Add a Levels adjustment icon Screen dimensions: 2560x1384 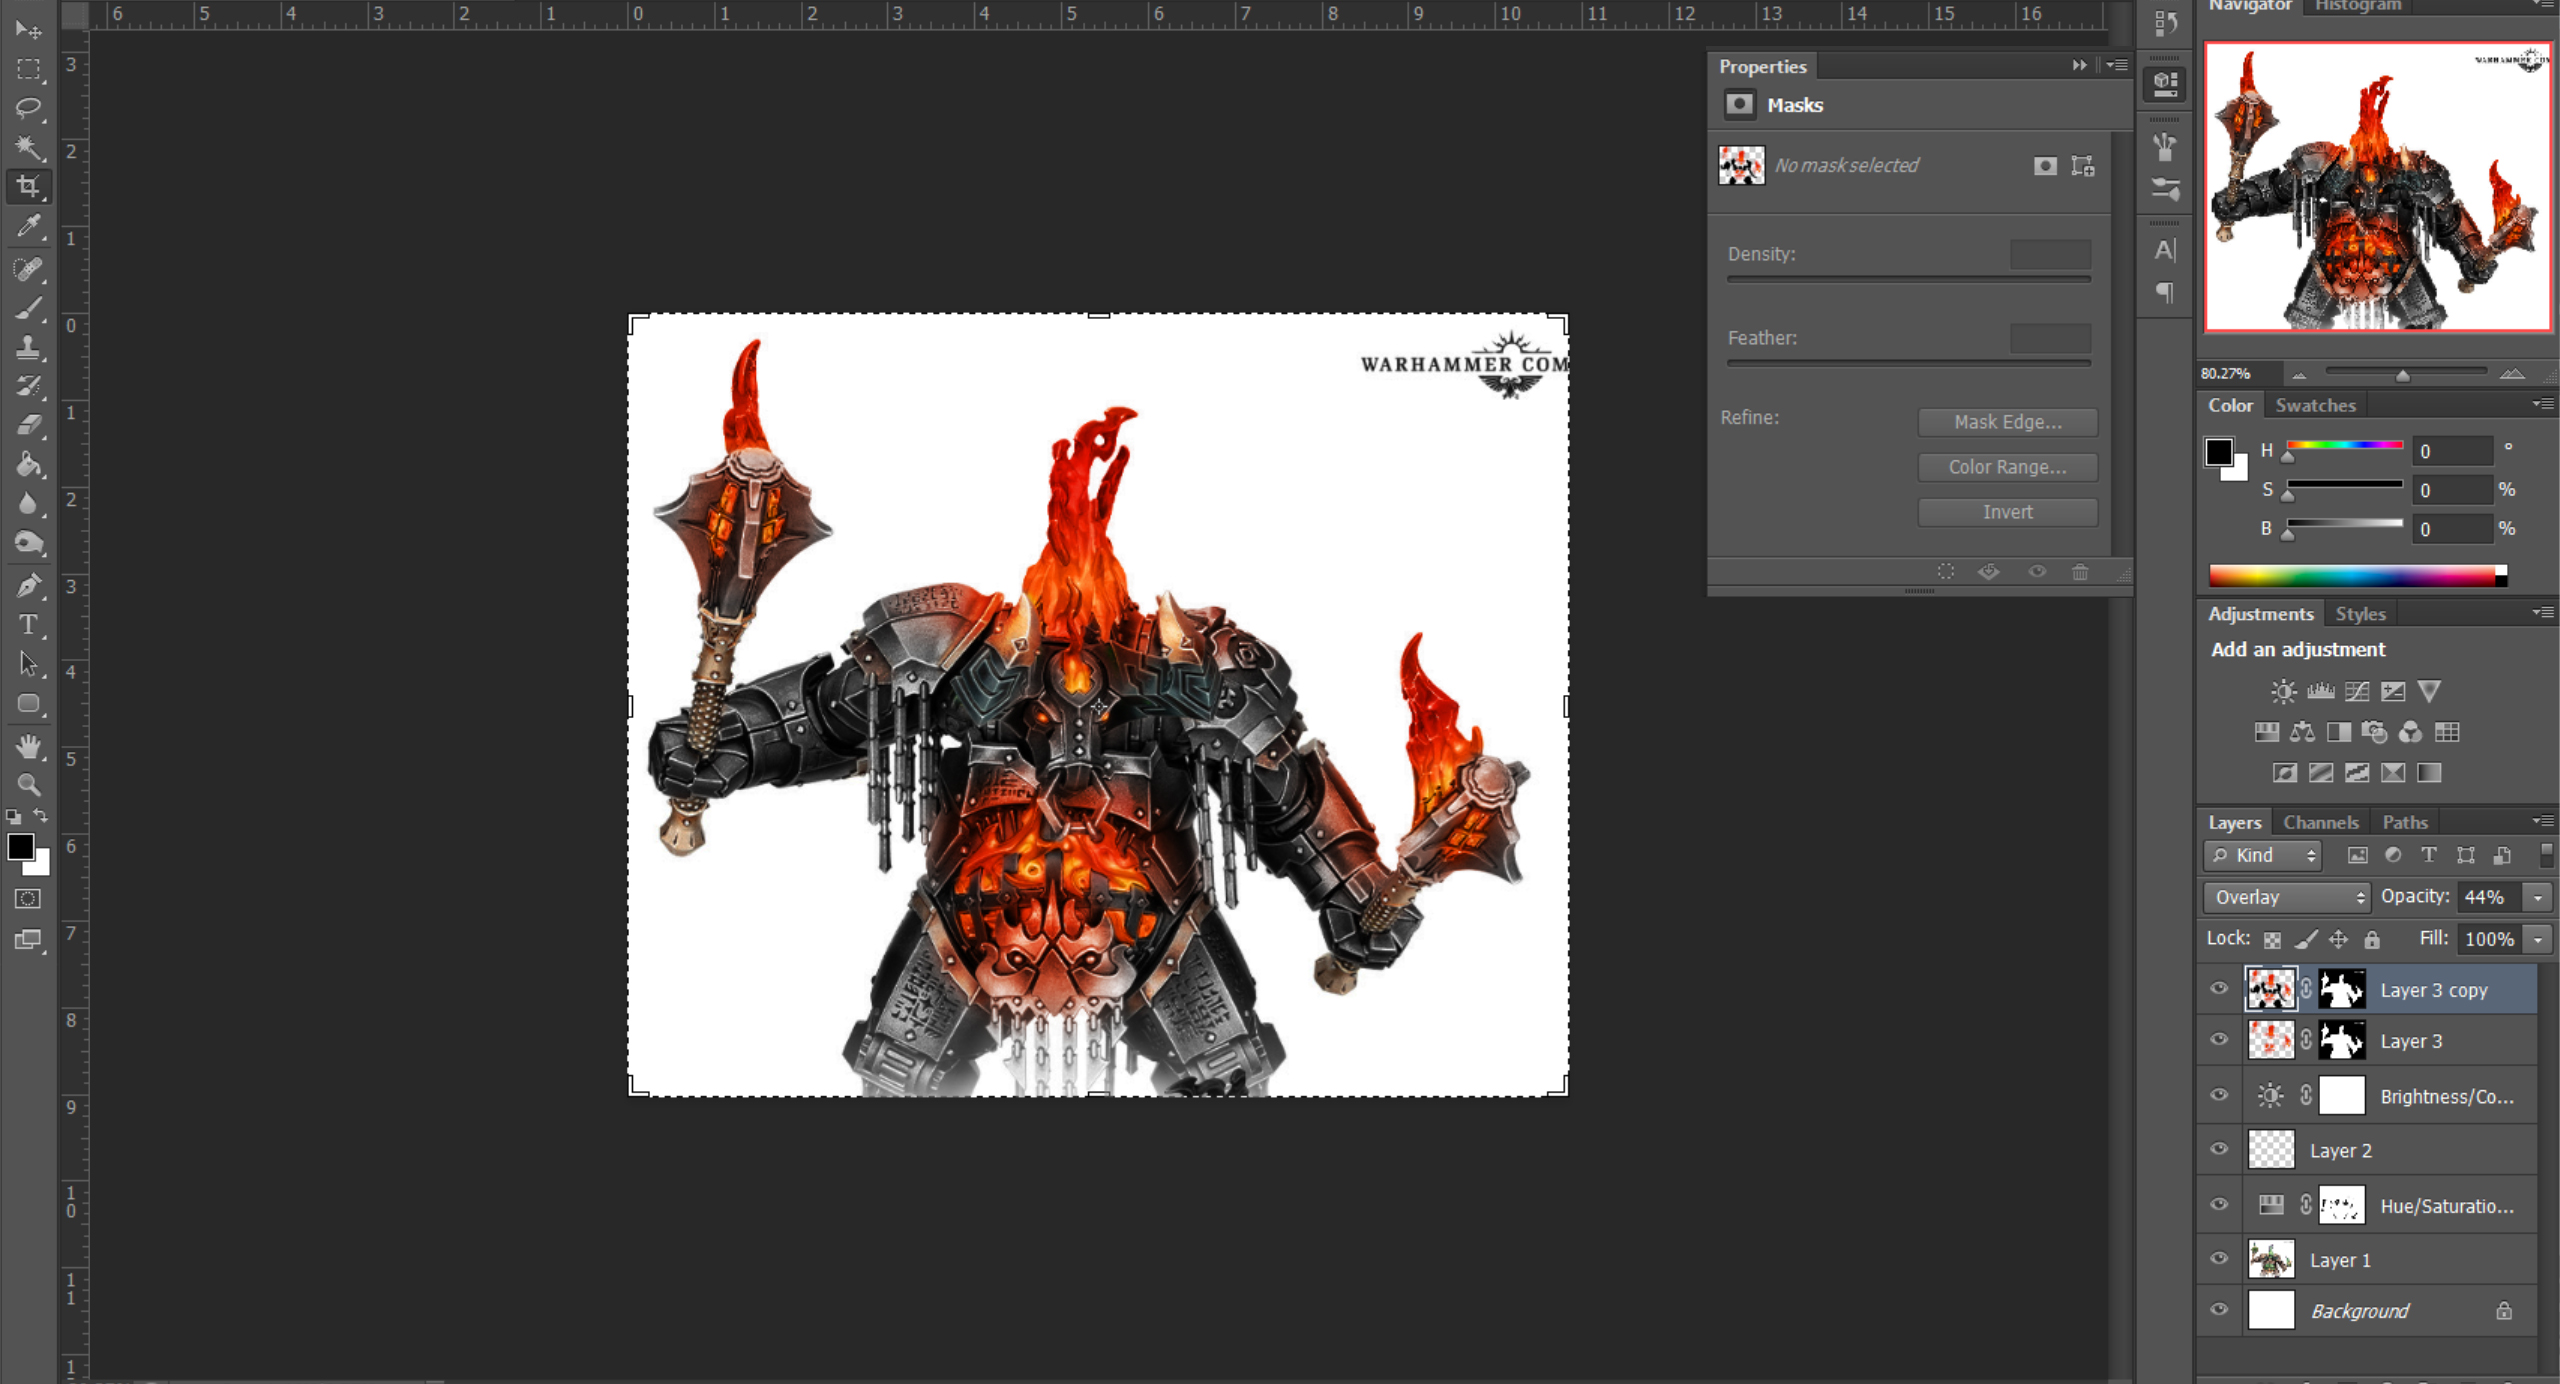(2320, 691)
